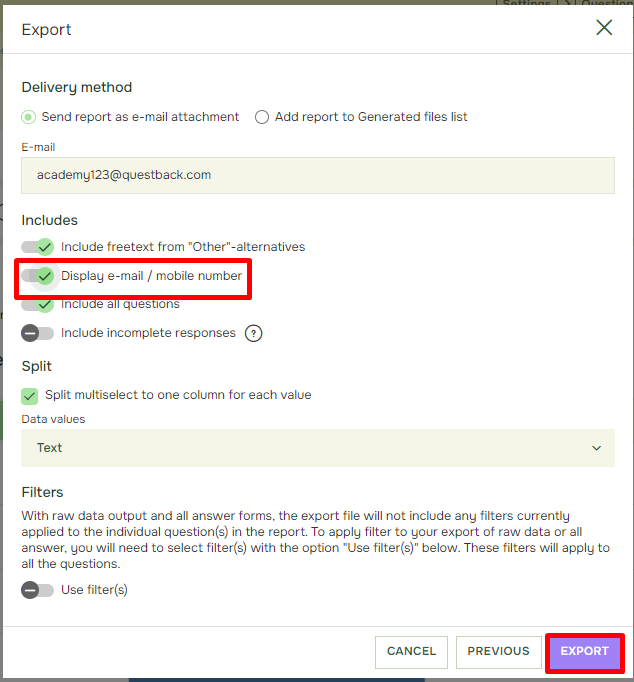Toggle Display e-mail / mobile number switch

coord(37,276)
